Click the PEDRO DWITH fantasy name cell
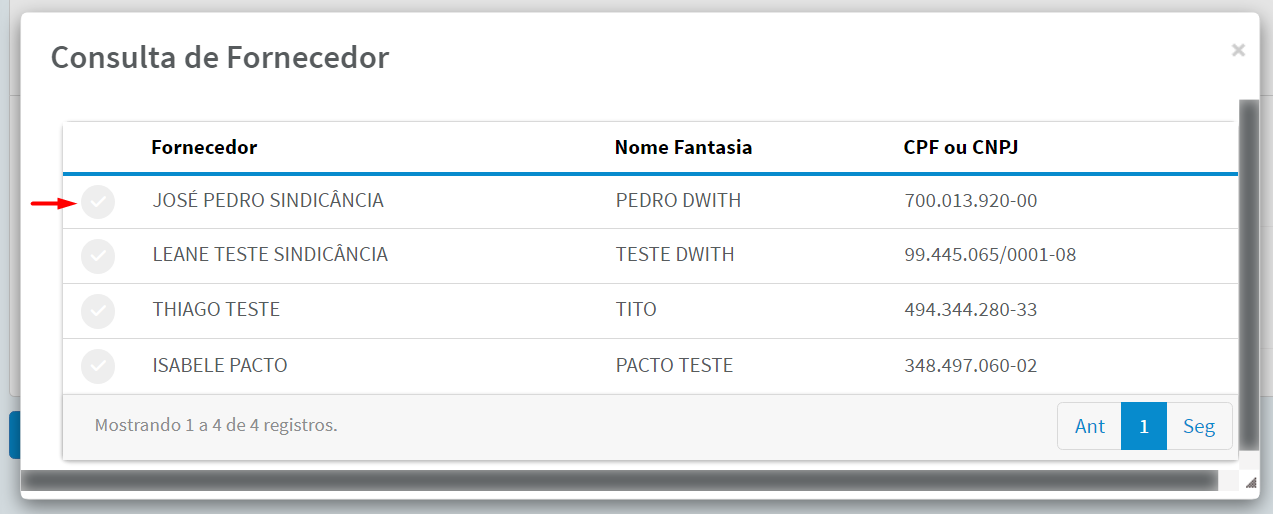Image resolution: width=1273 pixels, height=514 pixels. [678, 201]
